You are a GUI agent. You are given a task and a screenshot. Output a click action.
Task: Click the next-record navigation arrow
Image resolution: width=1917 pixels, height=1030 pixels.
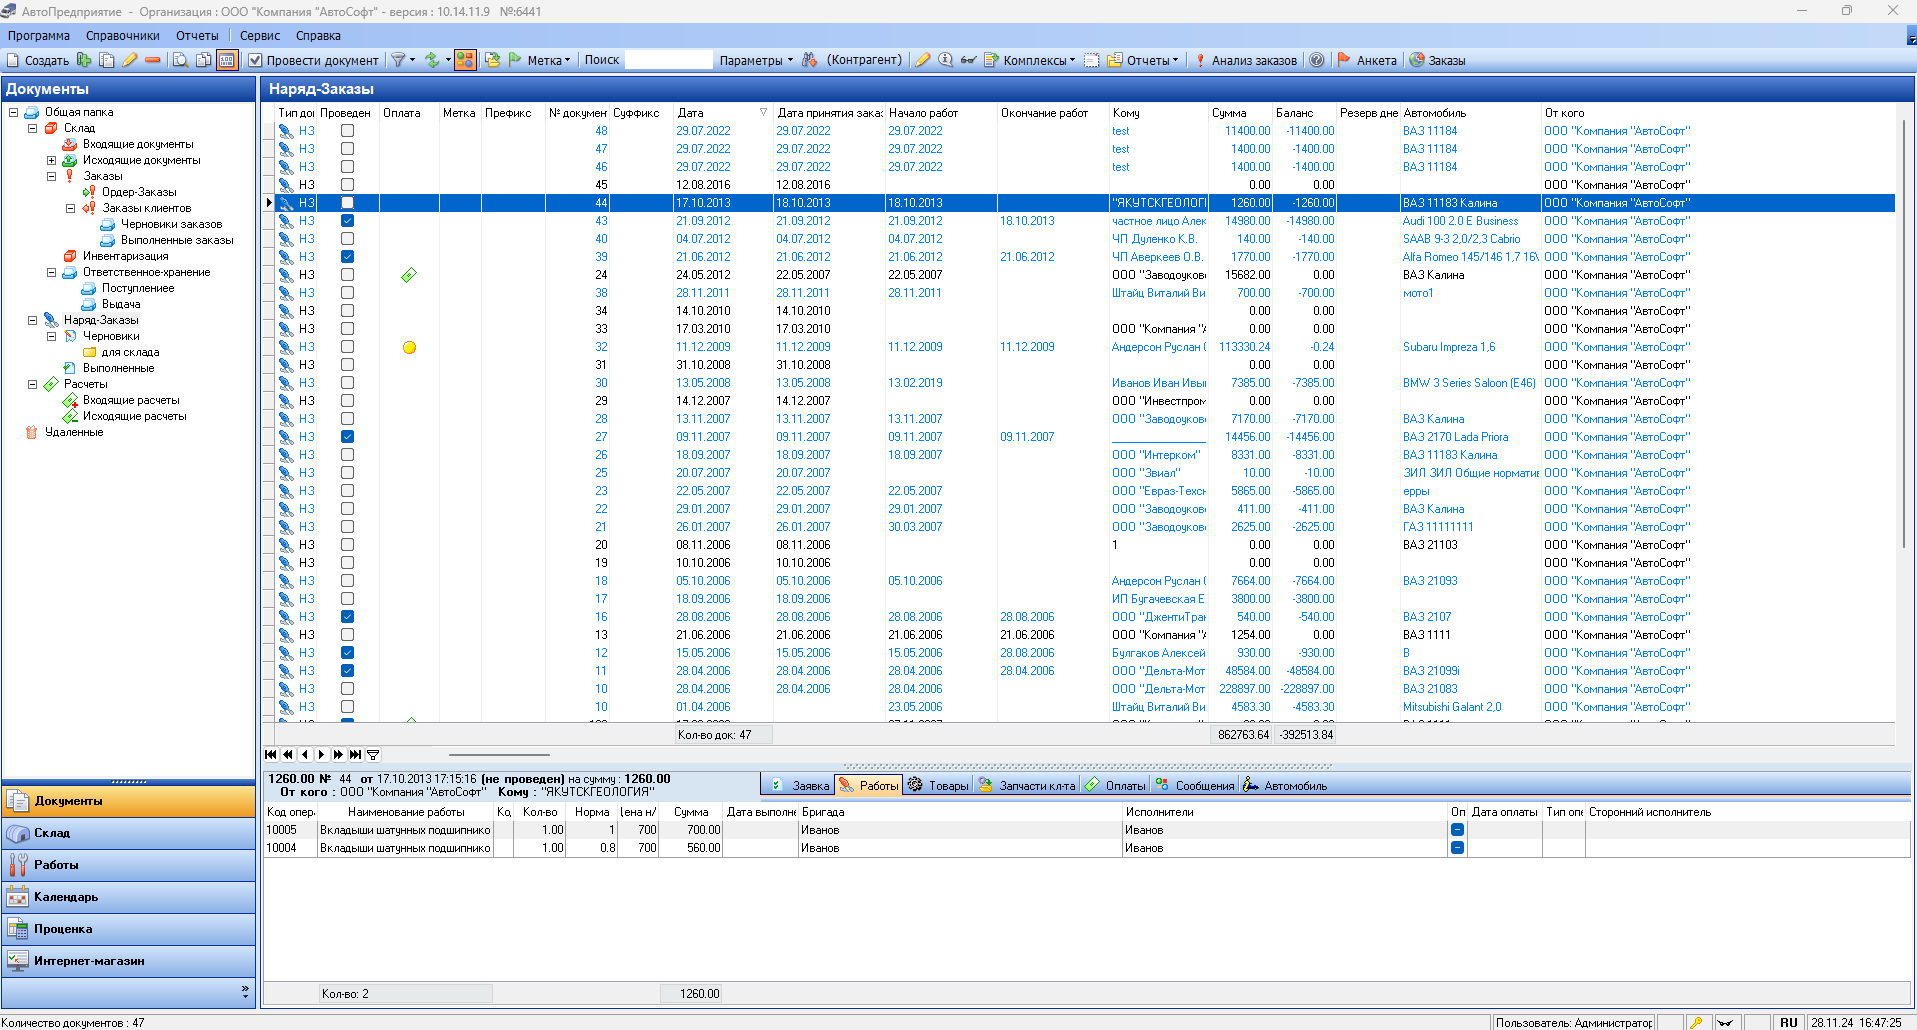(x=321, y=755)
